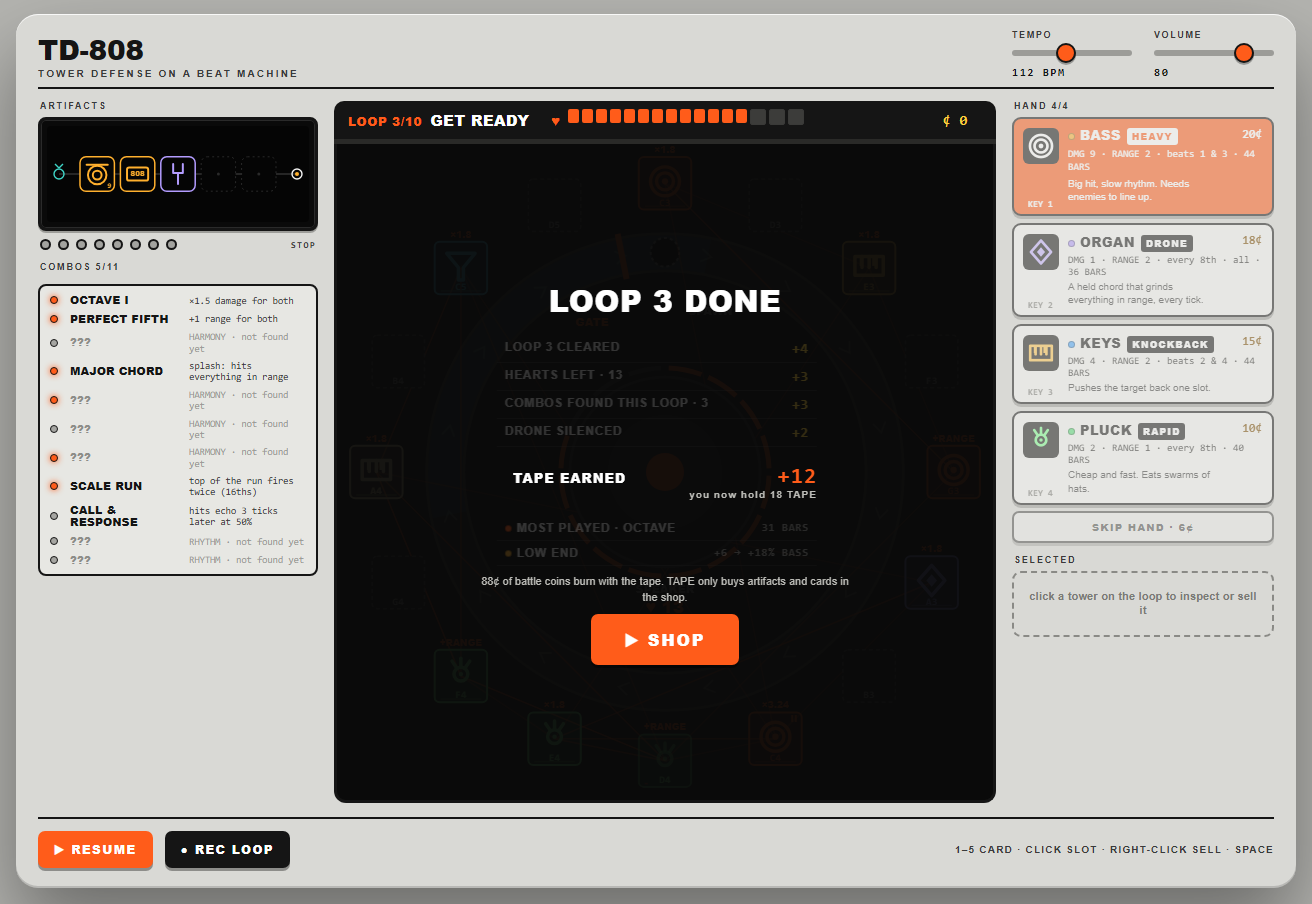Screen dimensions: 1312x904
Task: Click the coin counter showing ¢ 0
Action: (x=955, y=120)
